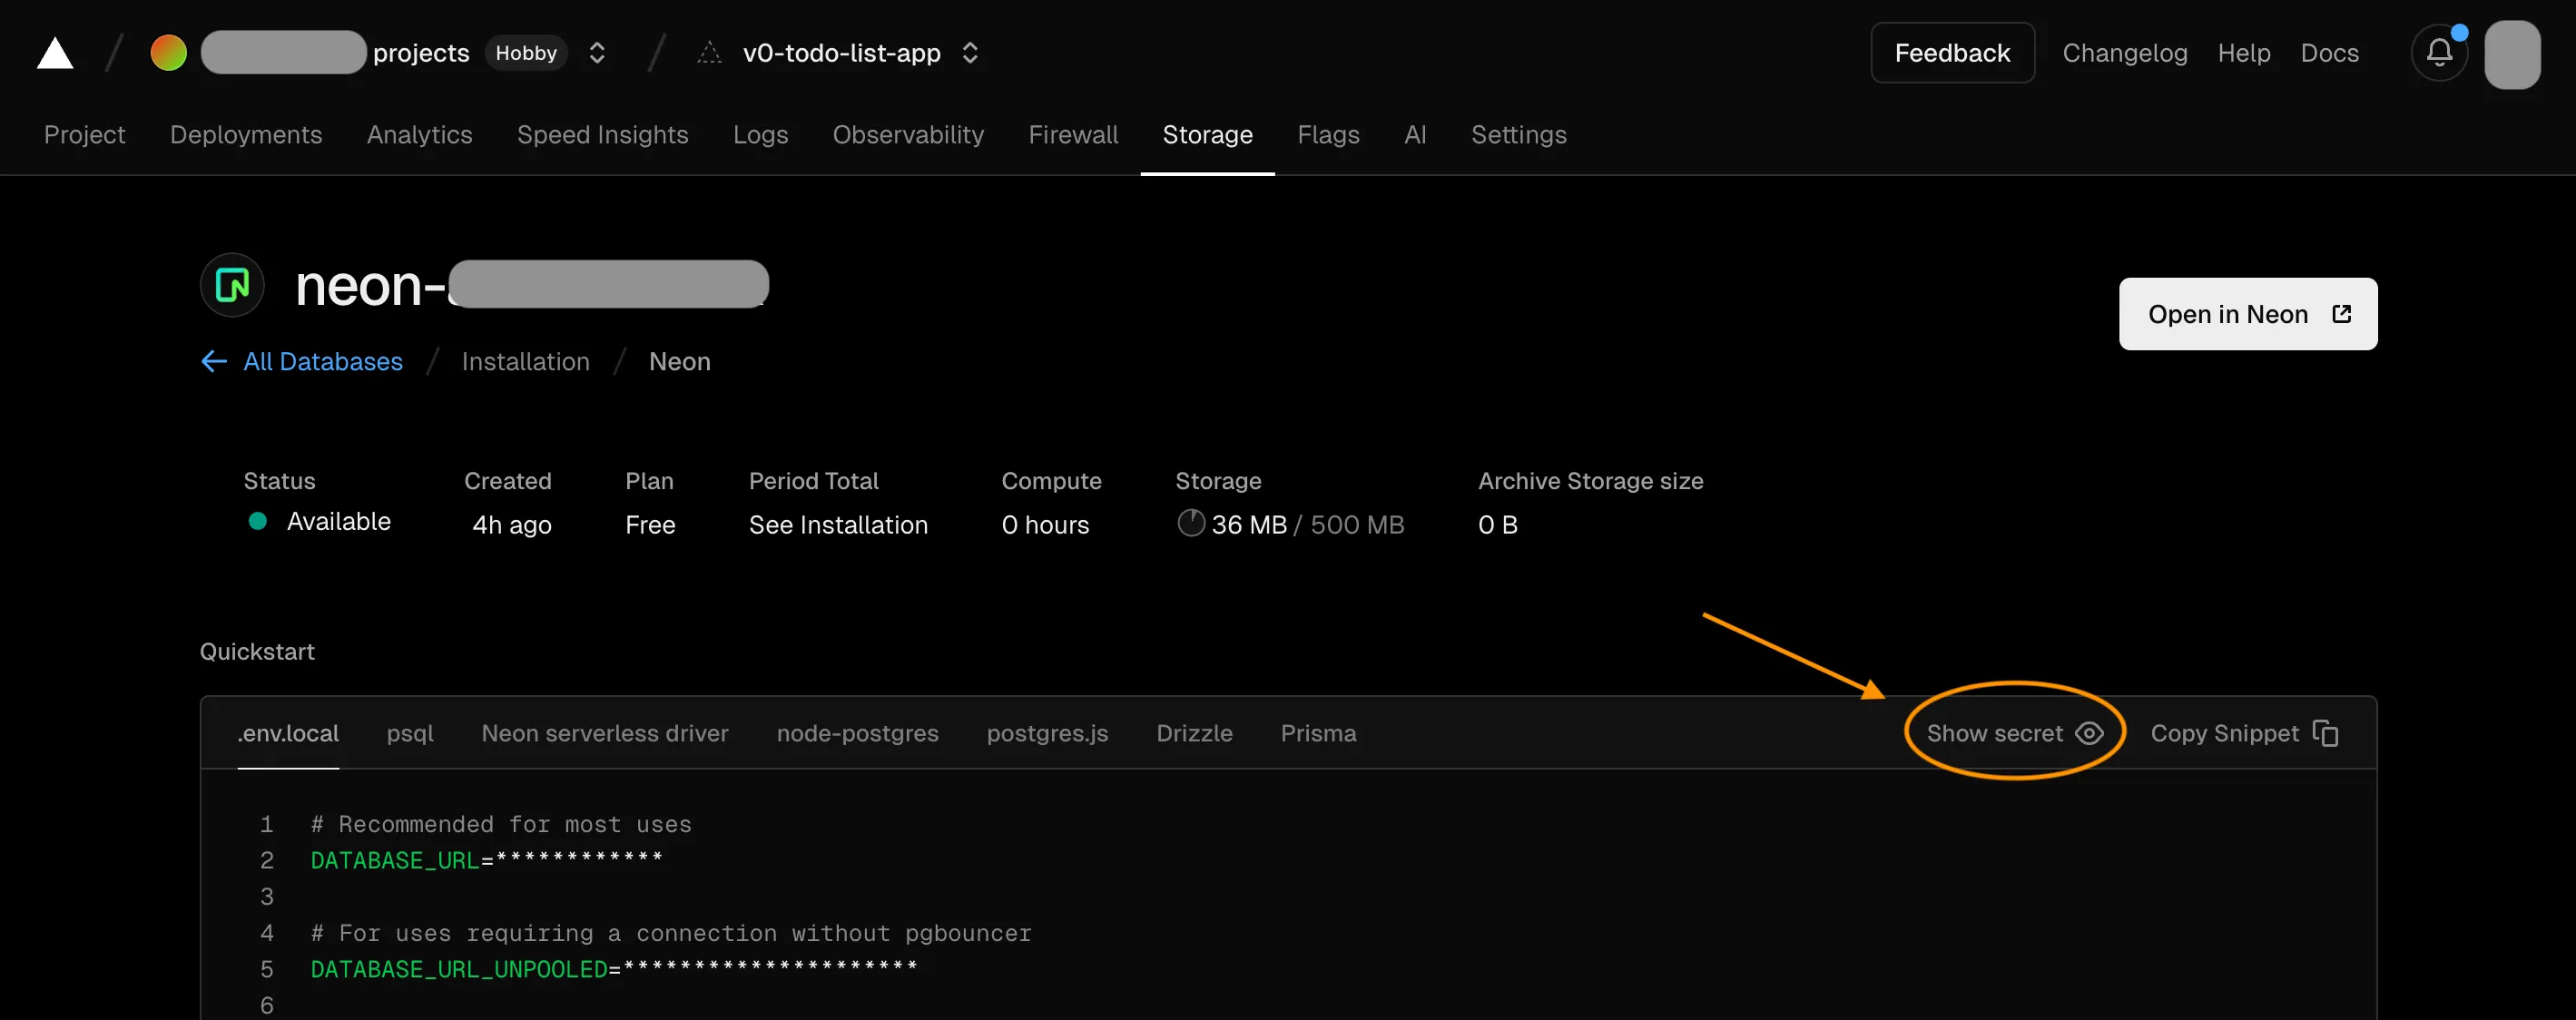This screenshot has width=2576, height=1020.
Task: Click the Neon database logo icon
Action: 232,285
